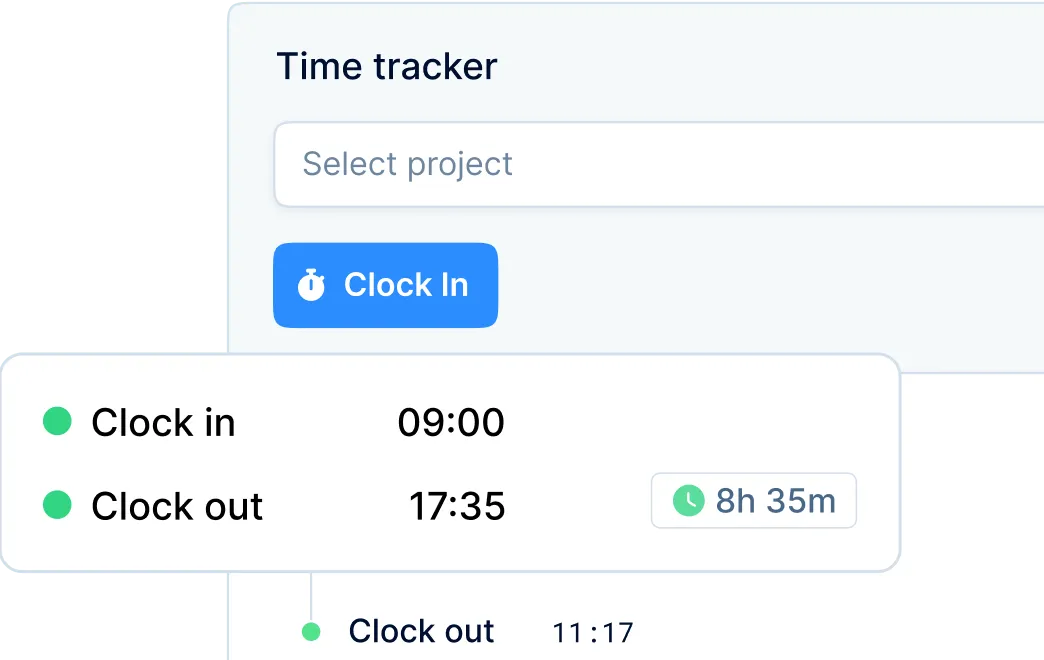Screen dimensions: 1044x660
Task: Click the Time tracker heading
Action: 386,67
